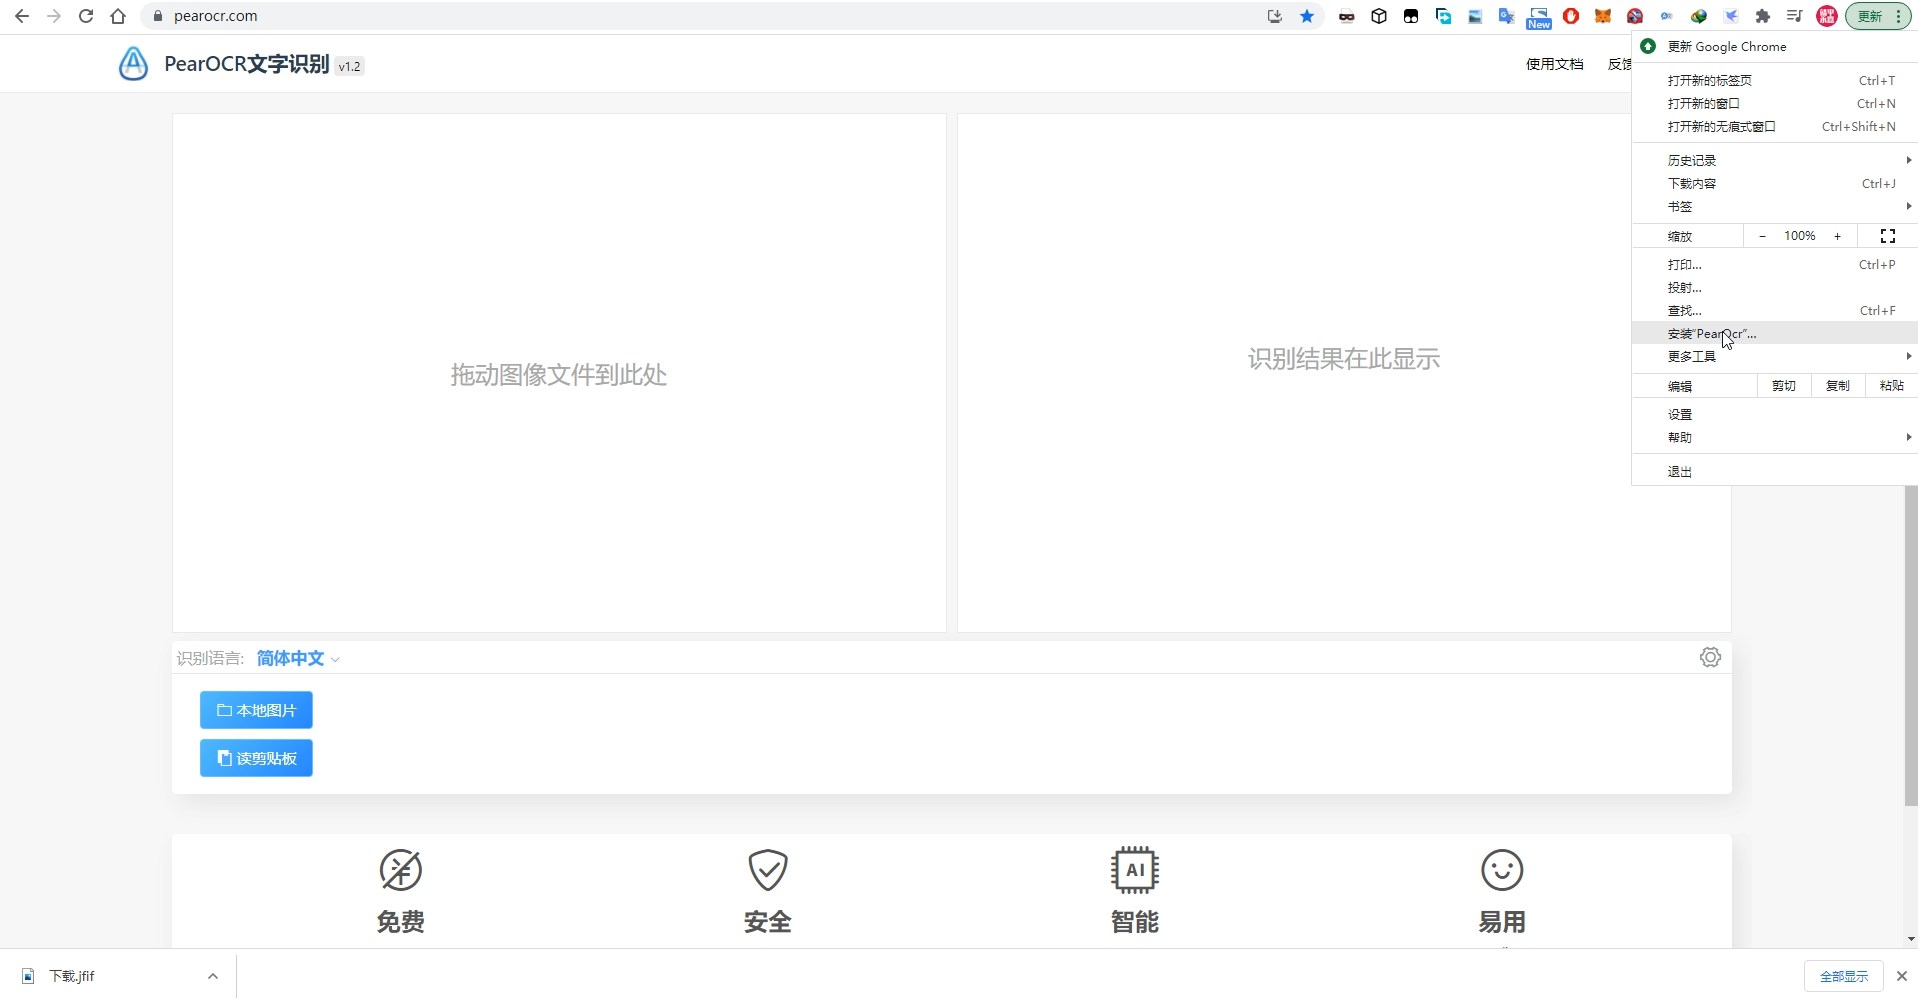Reload the page with refresh icon
Screen dimensions: 1918x1004
(x=86, y=16)
